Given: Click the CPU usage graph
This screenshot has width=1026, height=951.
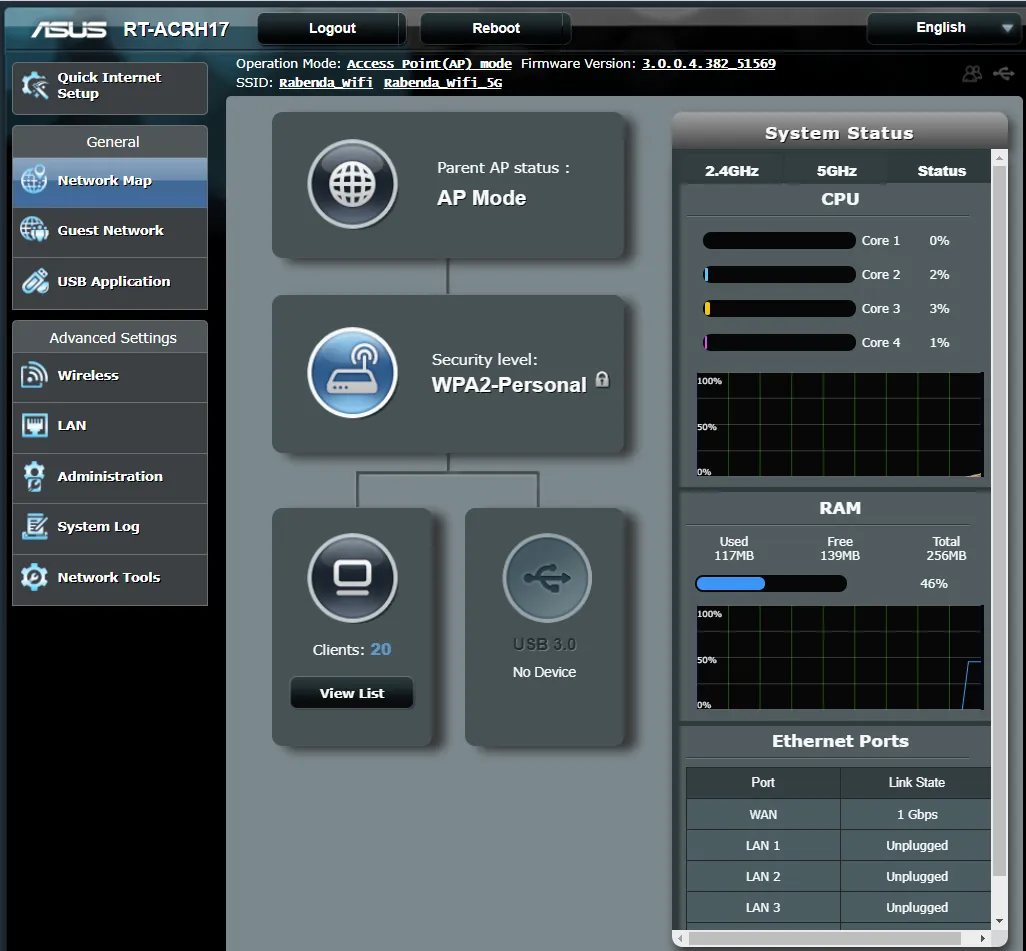Looking at the screenshot, I should point(840,425).
